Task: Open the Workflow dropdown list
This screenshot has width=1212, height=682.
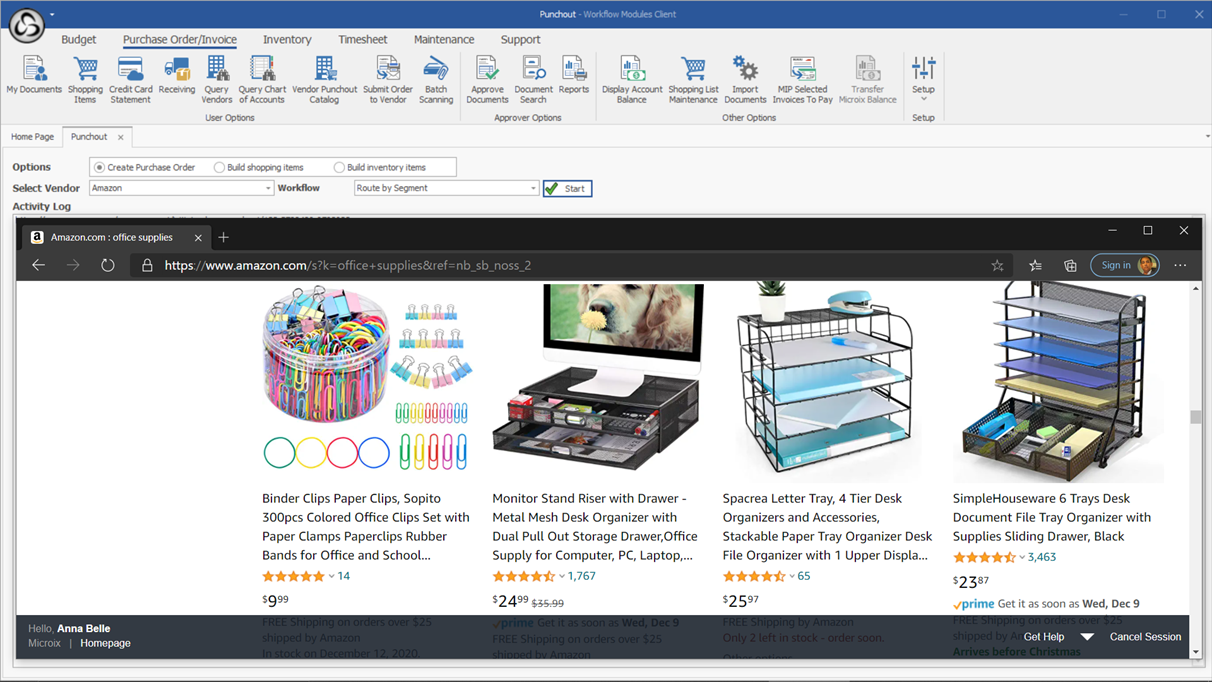Action: [533, 188]
